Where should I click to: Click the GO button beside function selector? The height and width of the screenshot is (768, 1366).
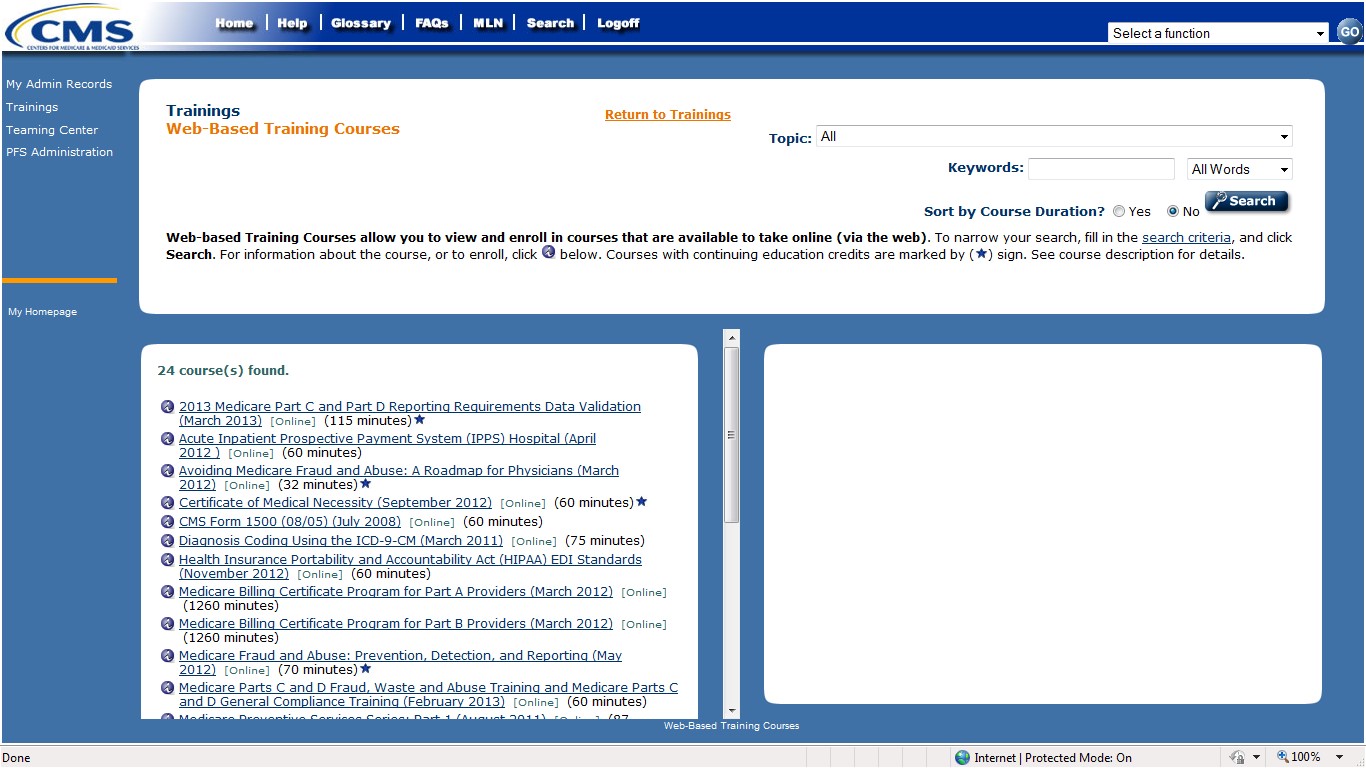1350,32
